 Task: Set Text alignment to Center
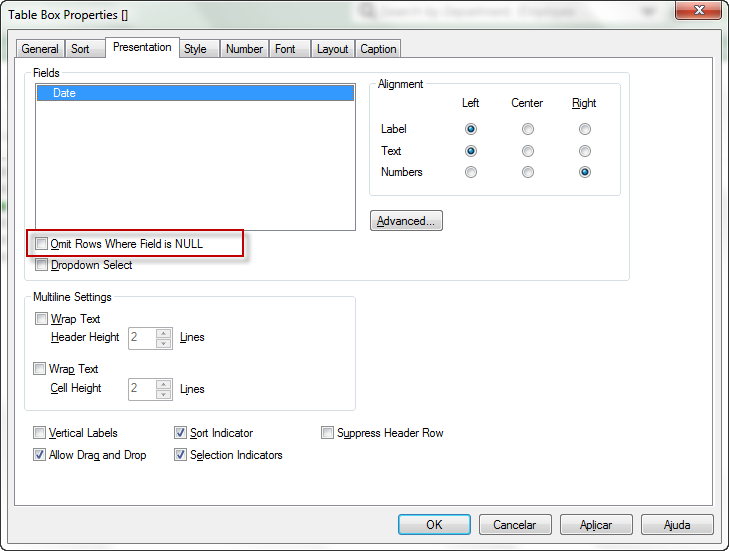[x=528, y=151]
